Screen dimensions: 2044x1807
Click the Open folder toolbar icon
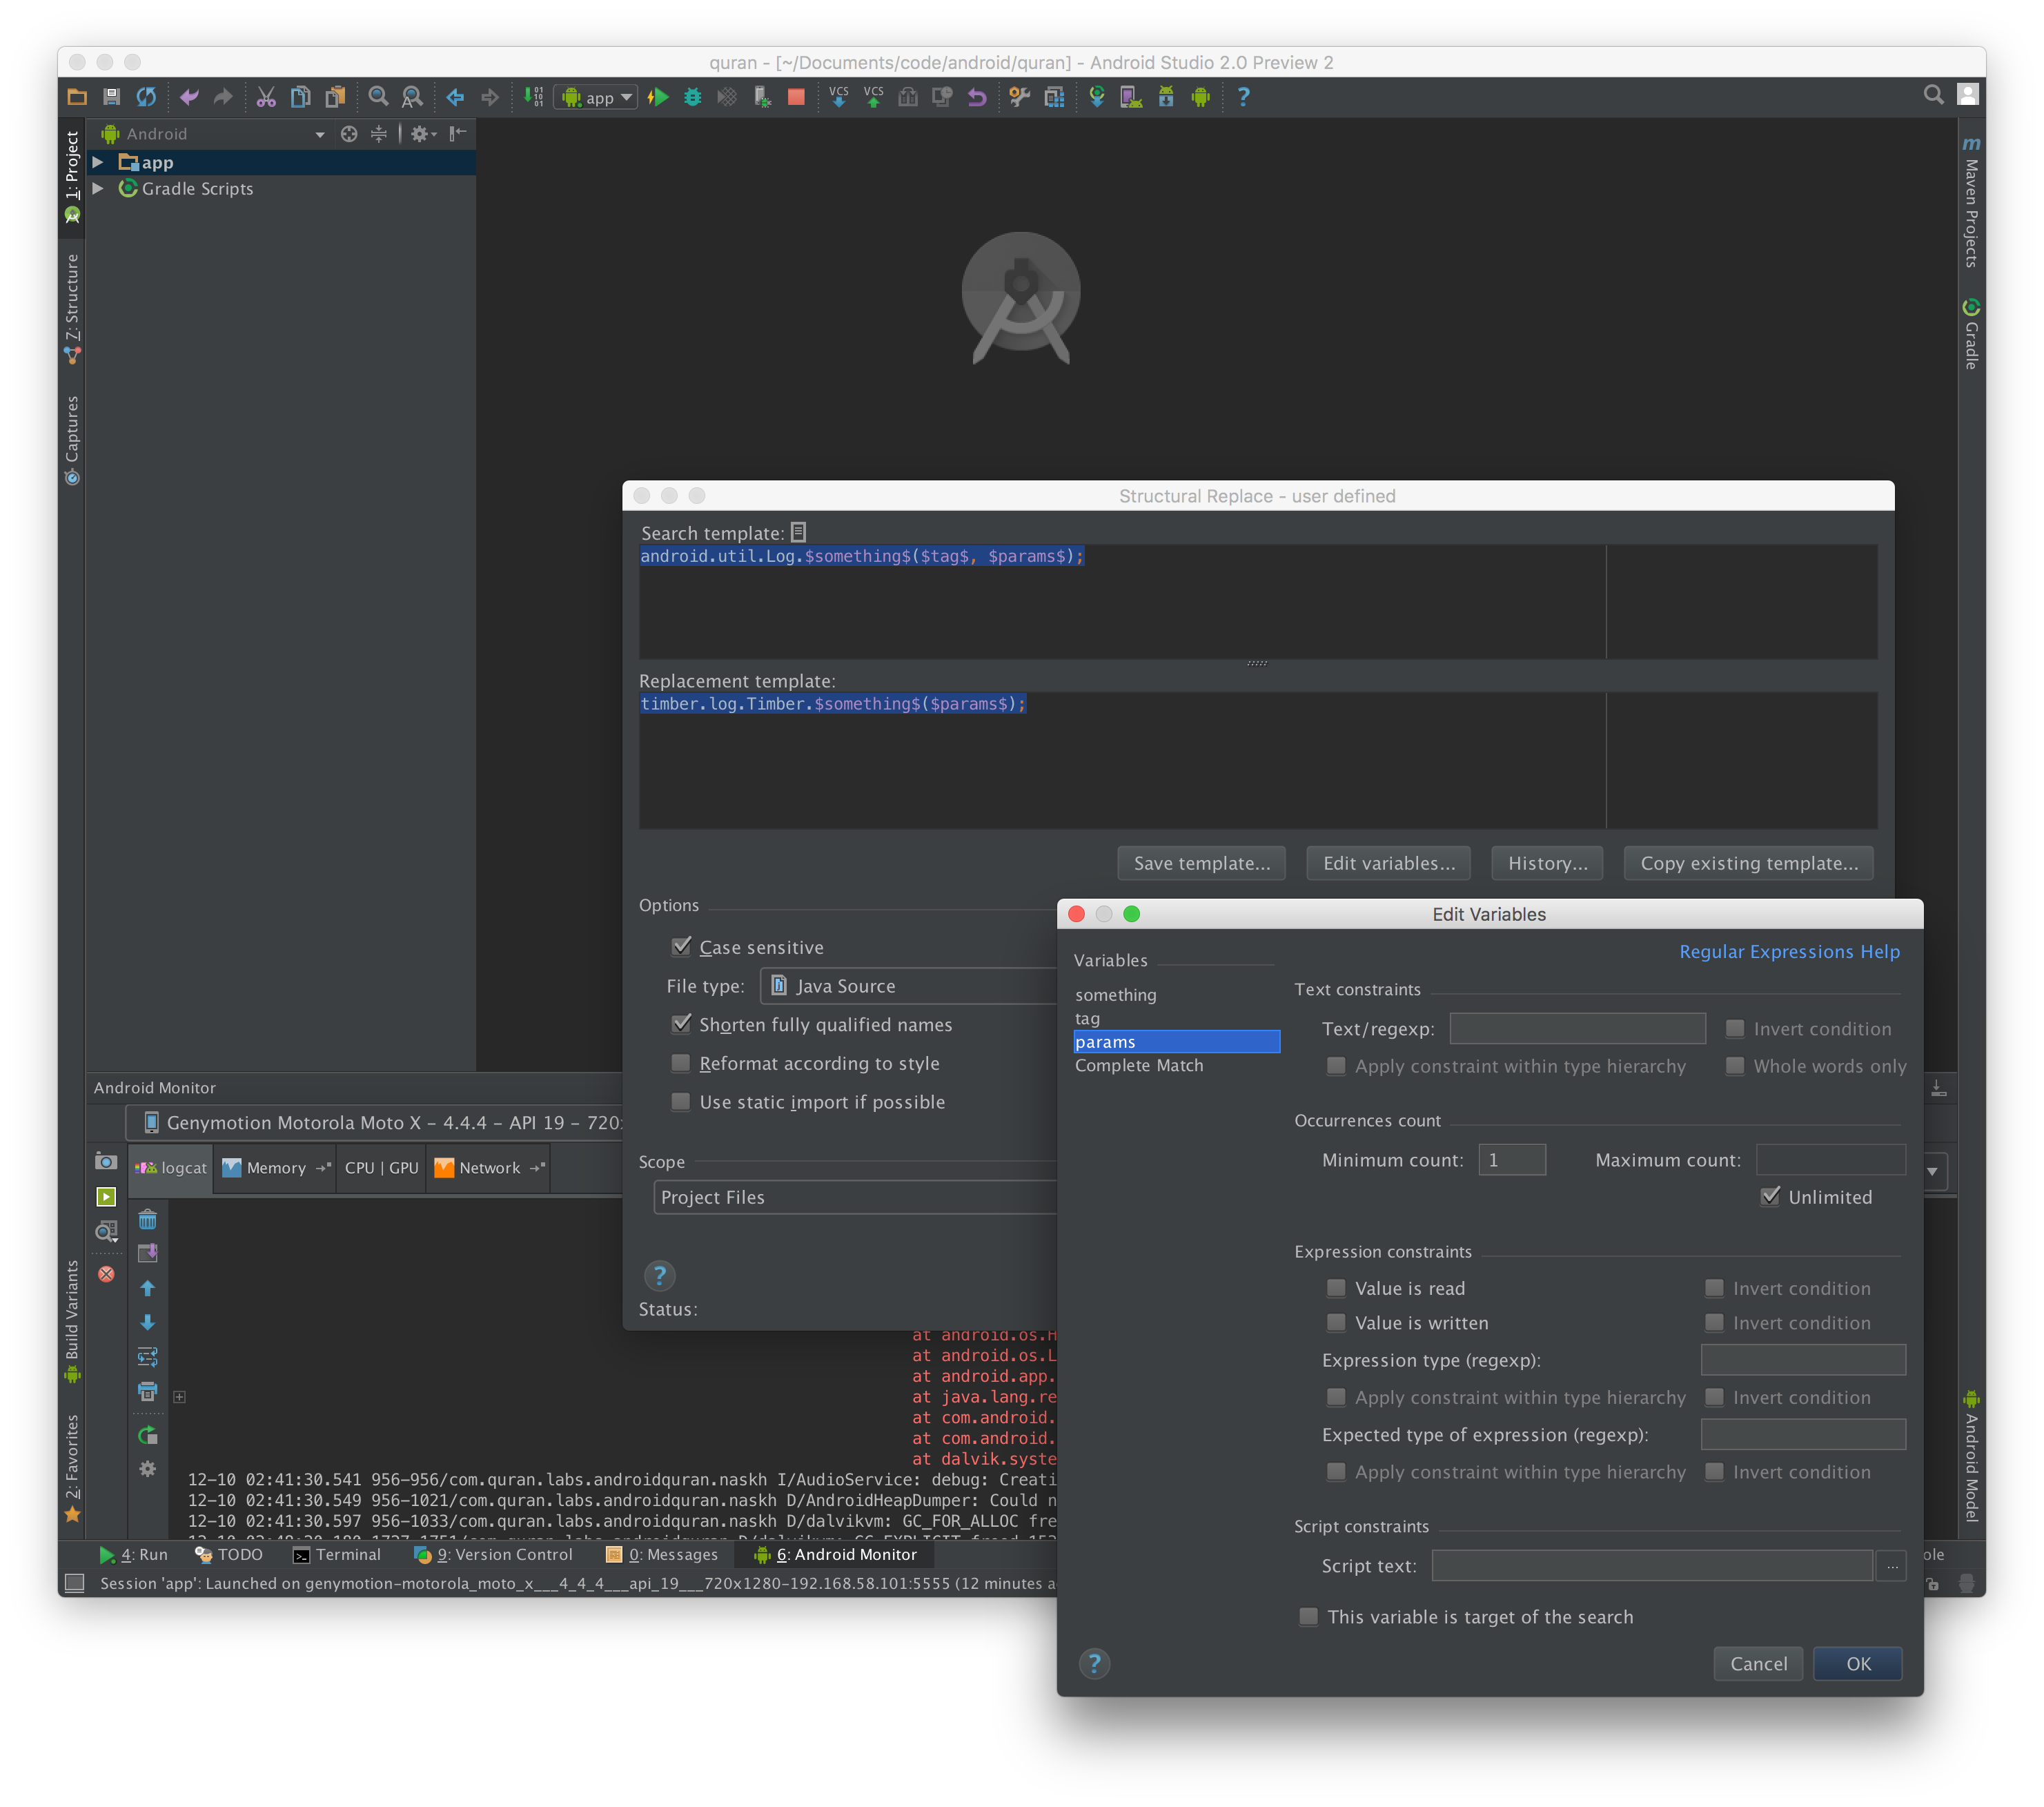click(x=77, y=97)
